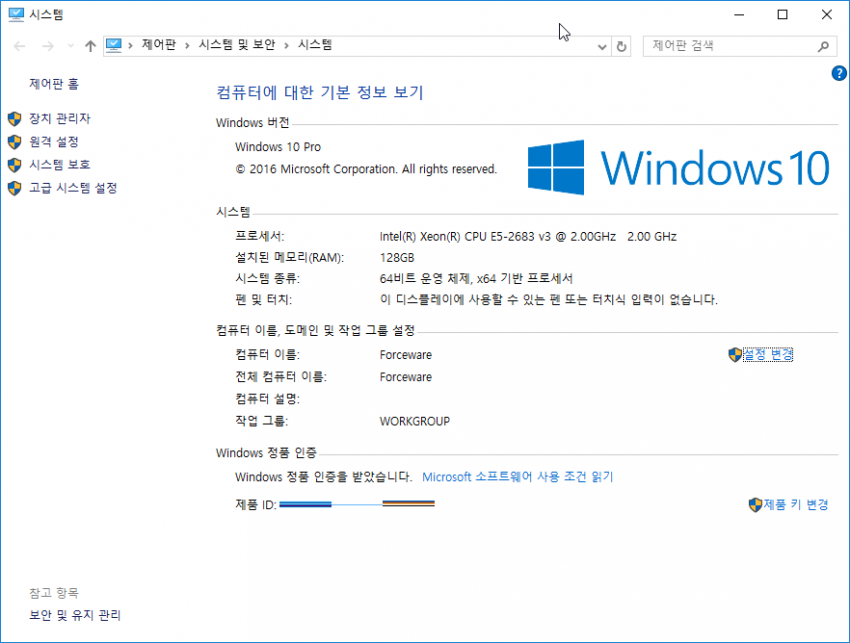Viewport: 850px width, 643px height.
Task: Select 제어판 in the breadcrumb path
Action: click(x=159, y=45)
